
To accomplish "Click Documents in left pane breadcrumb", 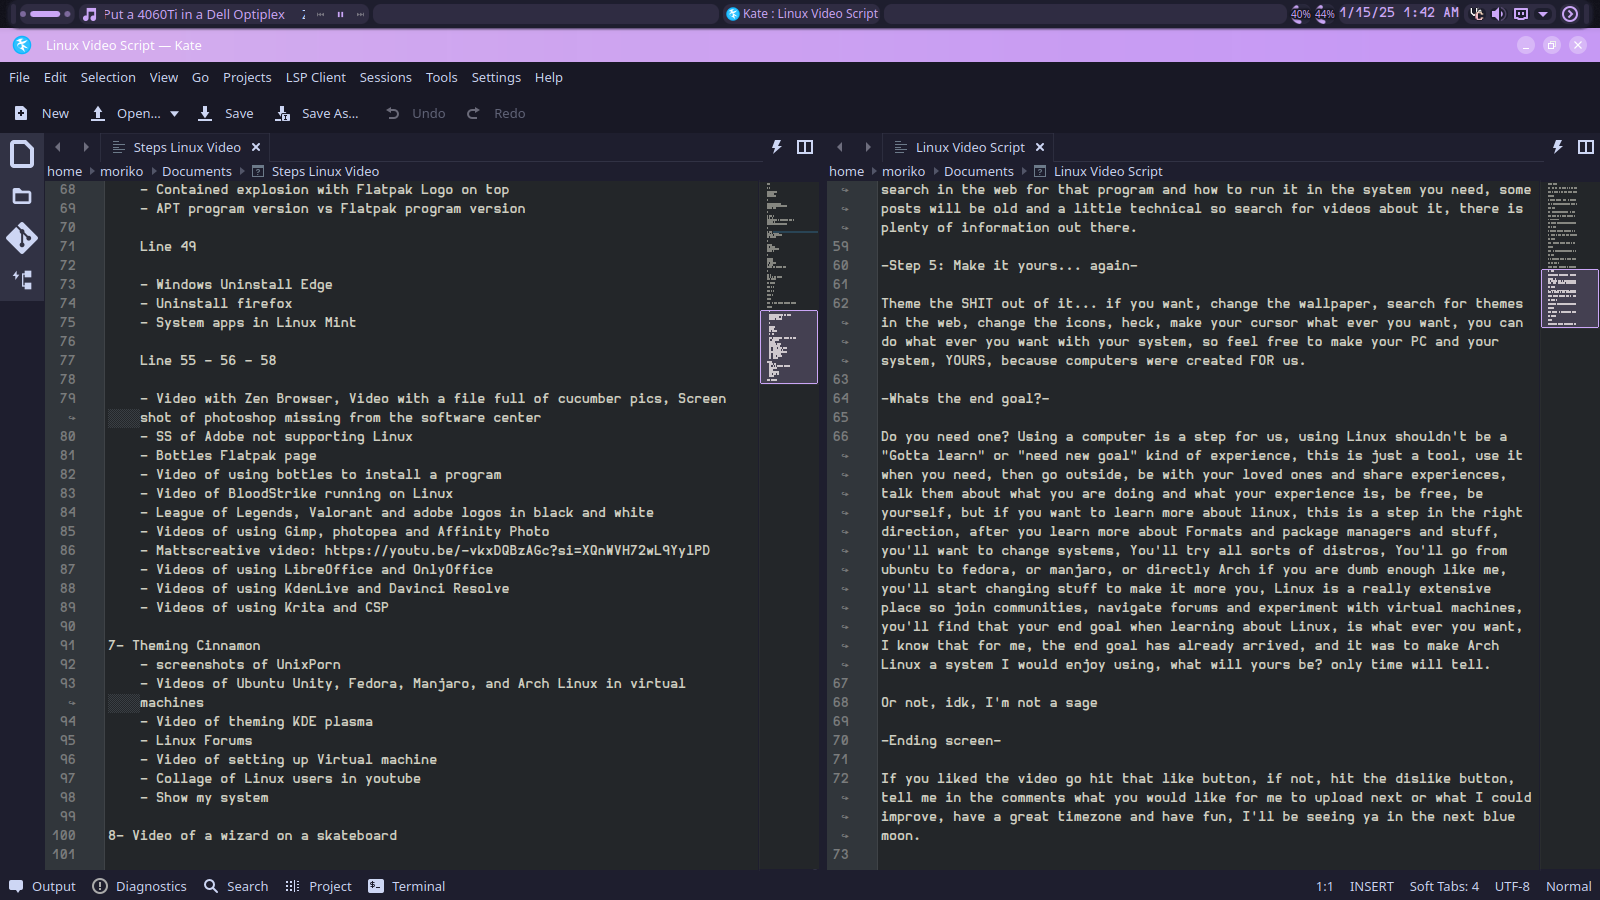I will click(197, 171).
